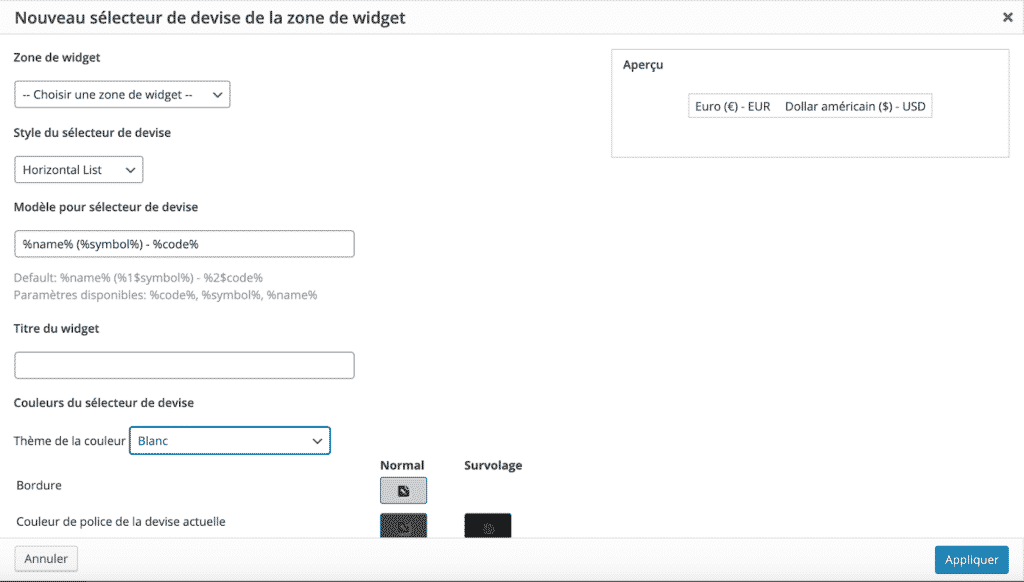Click Annuler to cancel the widget
The height and width of the screenshot is (582, 1024).
click(45, 558)
